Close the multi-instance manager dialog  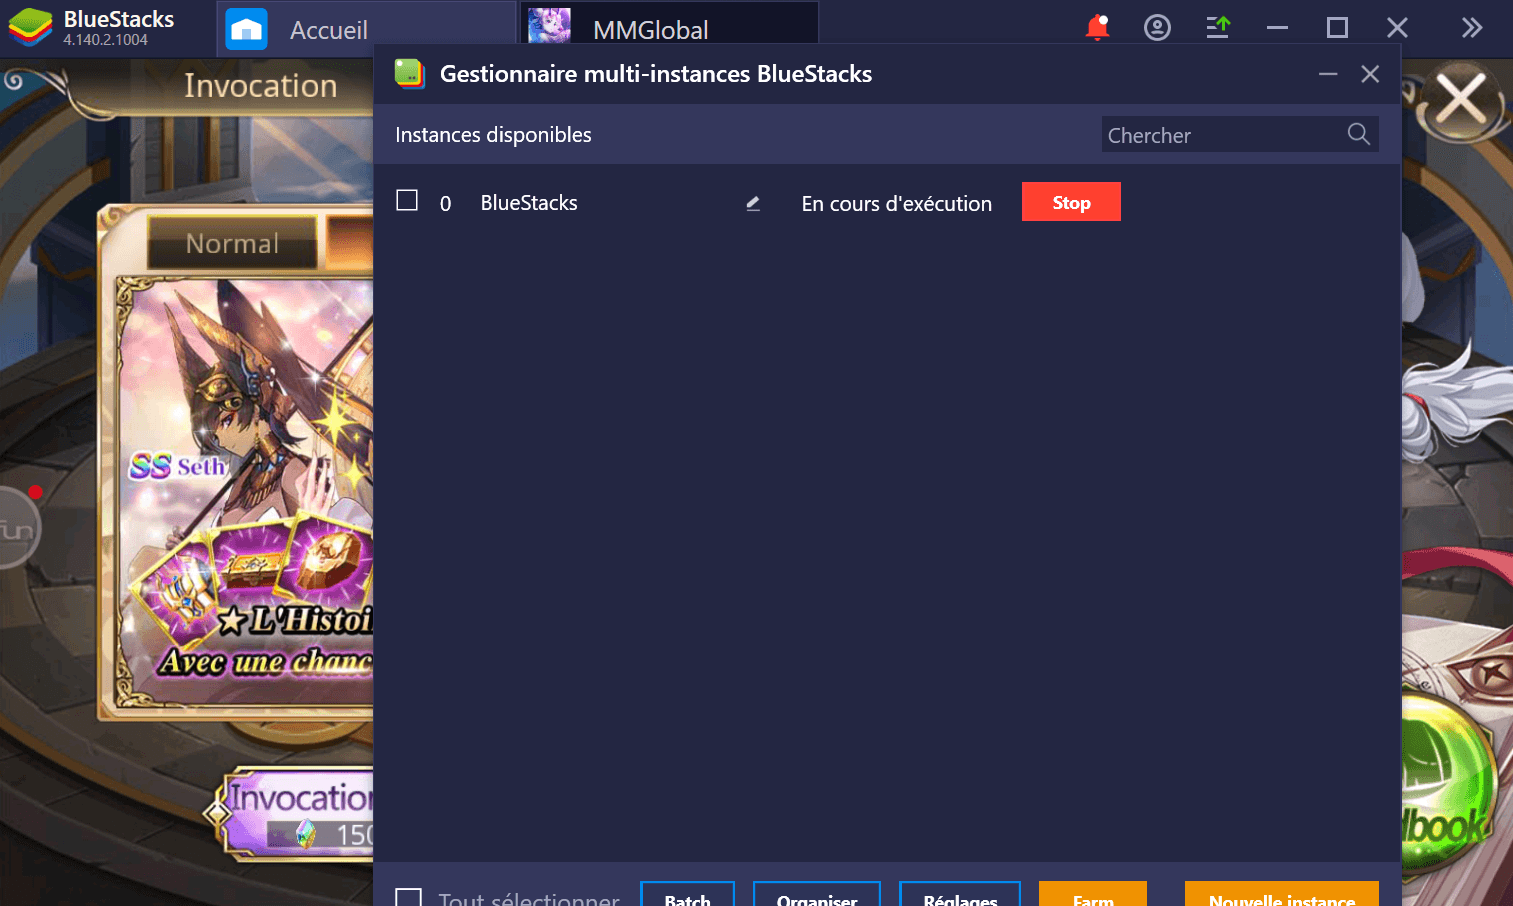click(x=1370, y=74)
